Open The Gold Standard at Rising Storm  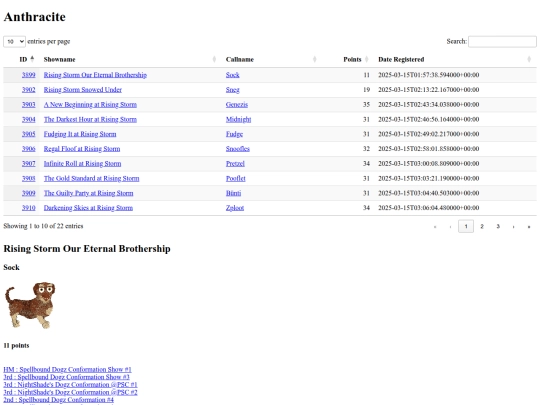tap(91, 178)
